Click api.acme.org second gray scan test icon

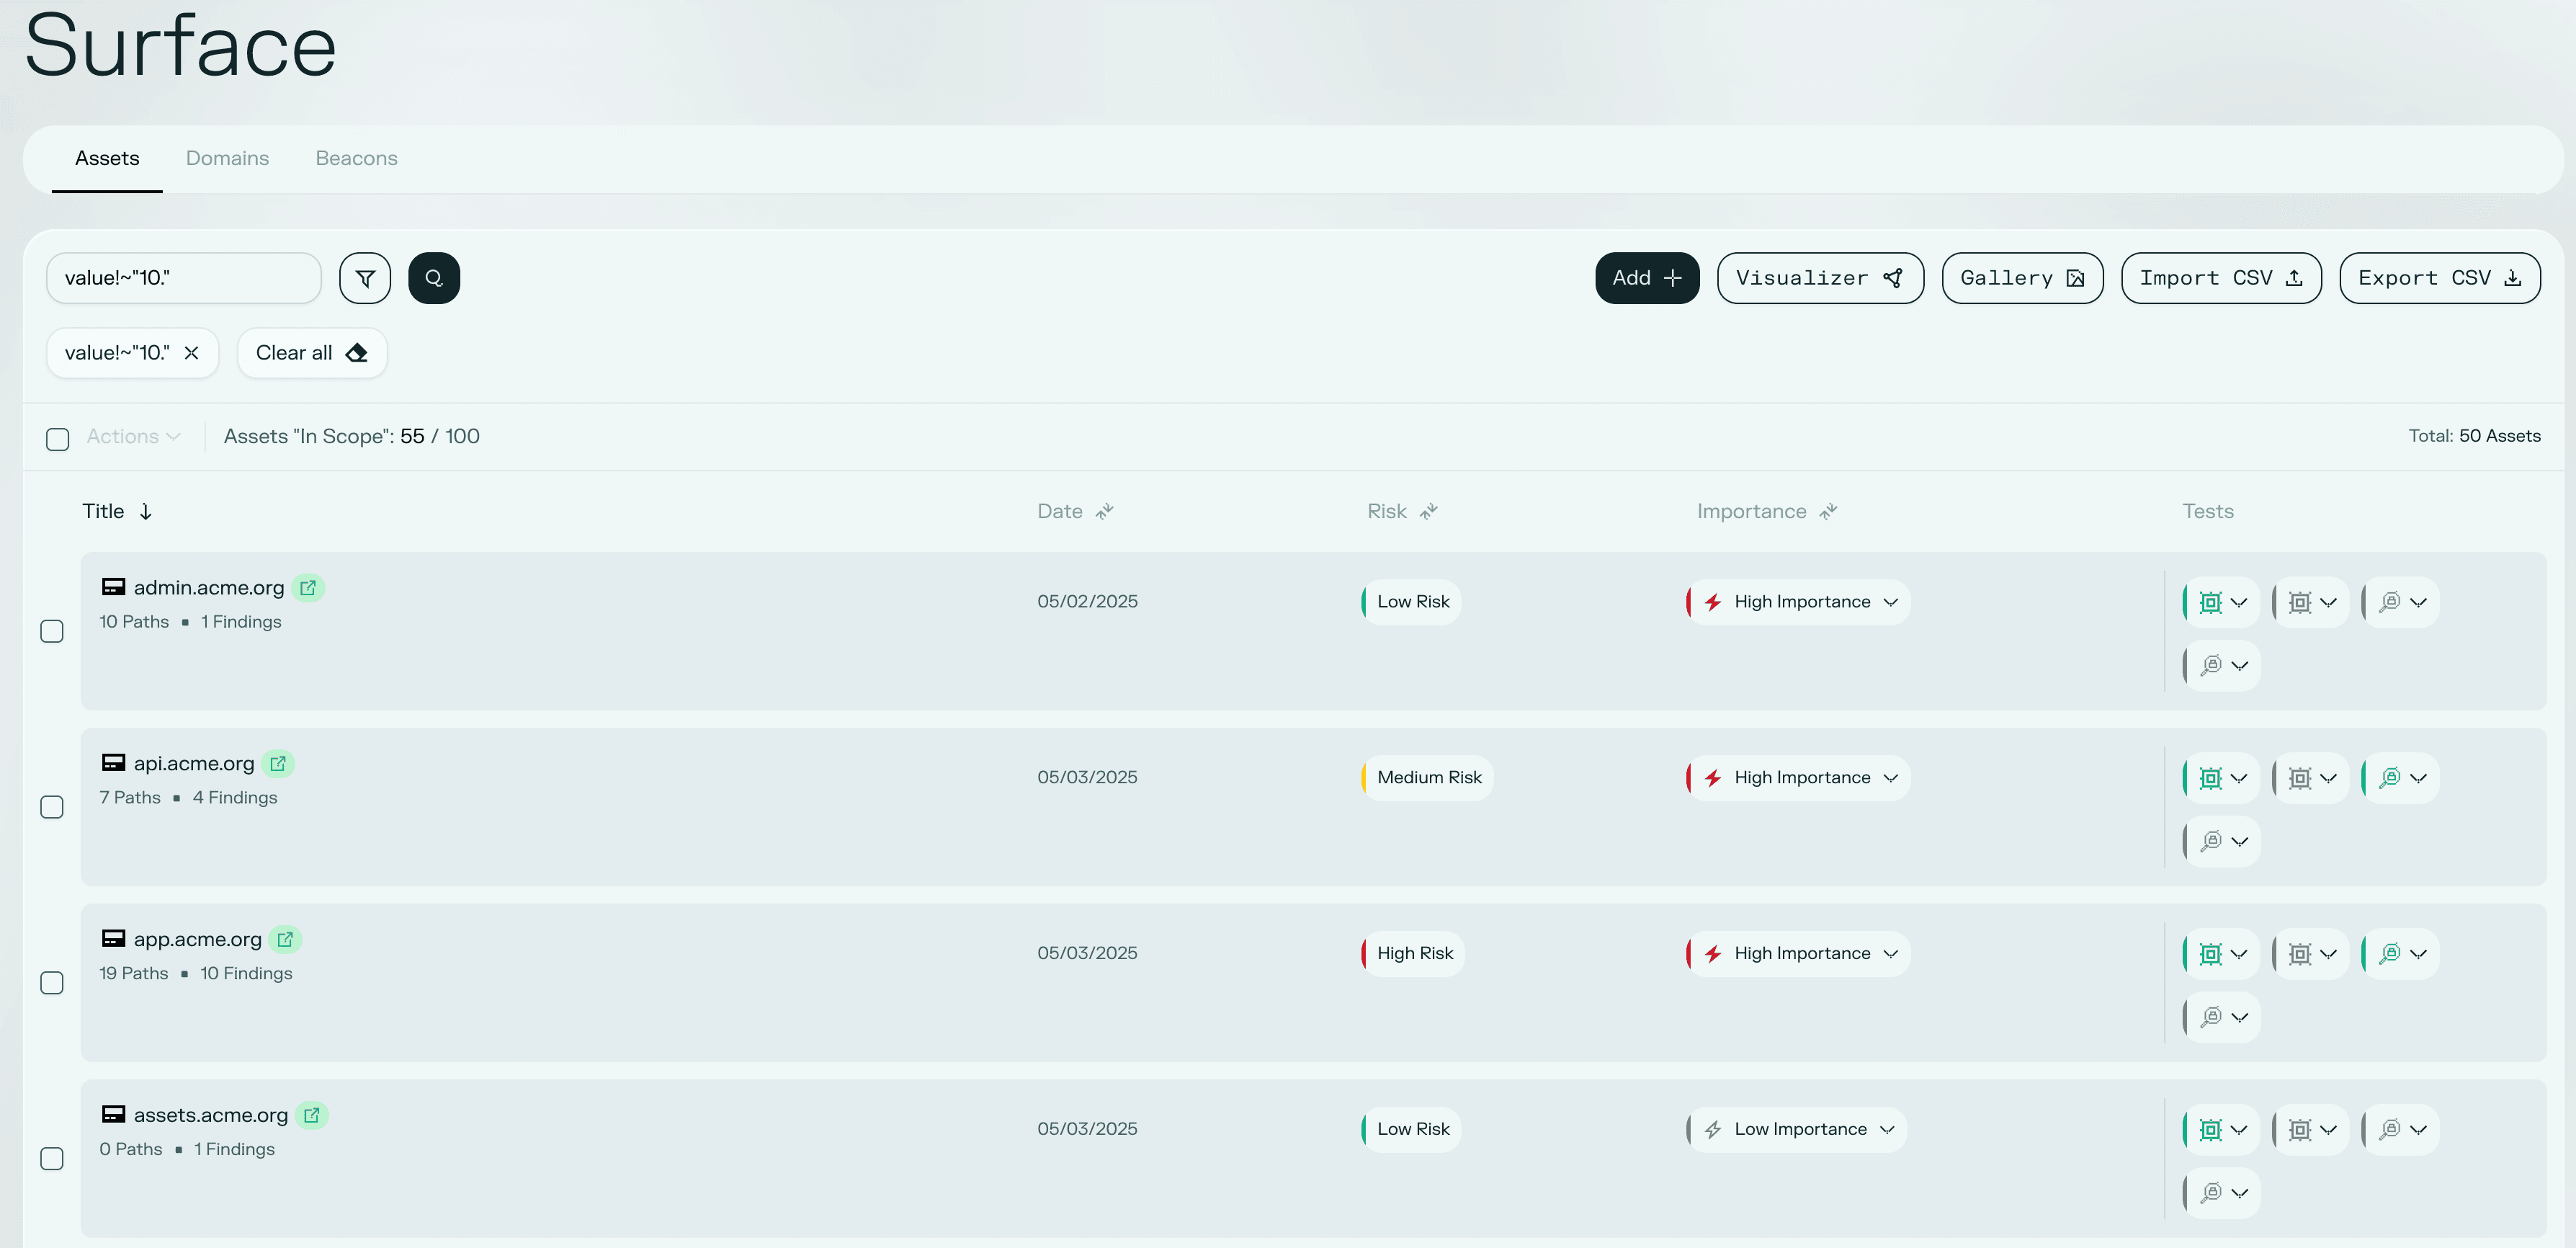coord(2300,778)
